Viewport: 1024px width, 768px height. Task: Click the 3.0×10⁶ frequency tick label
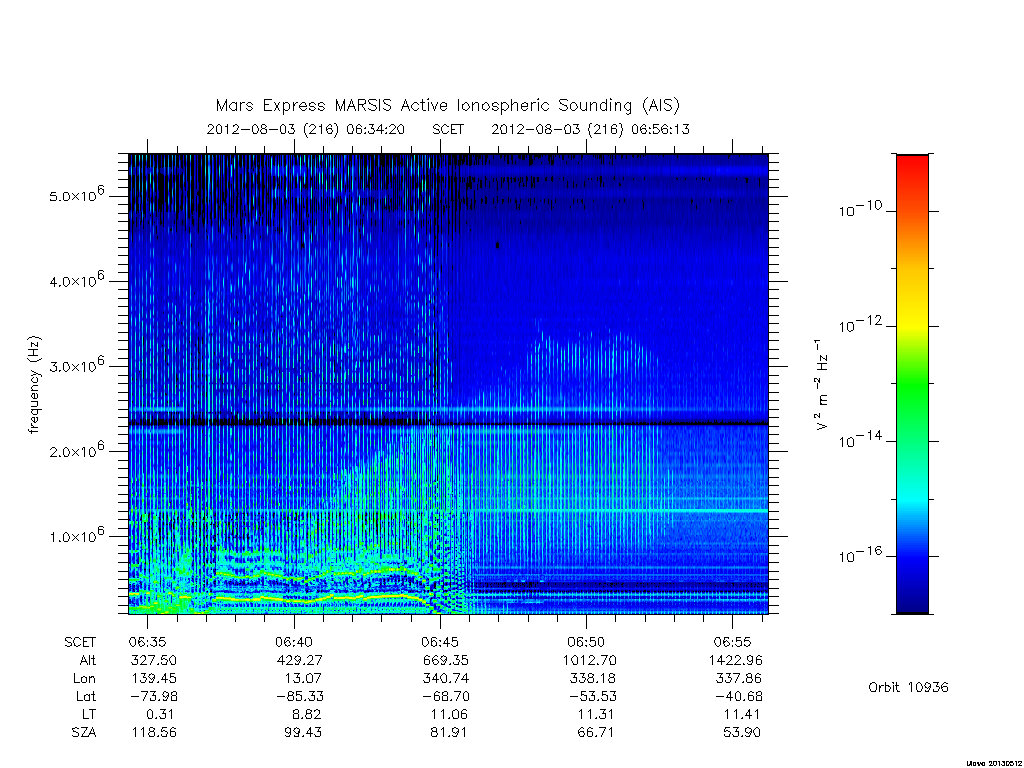pyautogui.click(x=76, y=365)
